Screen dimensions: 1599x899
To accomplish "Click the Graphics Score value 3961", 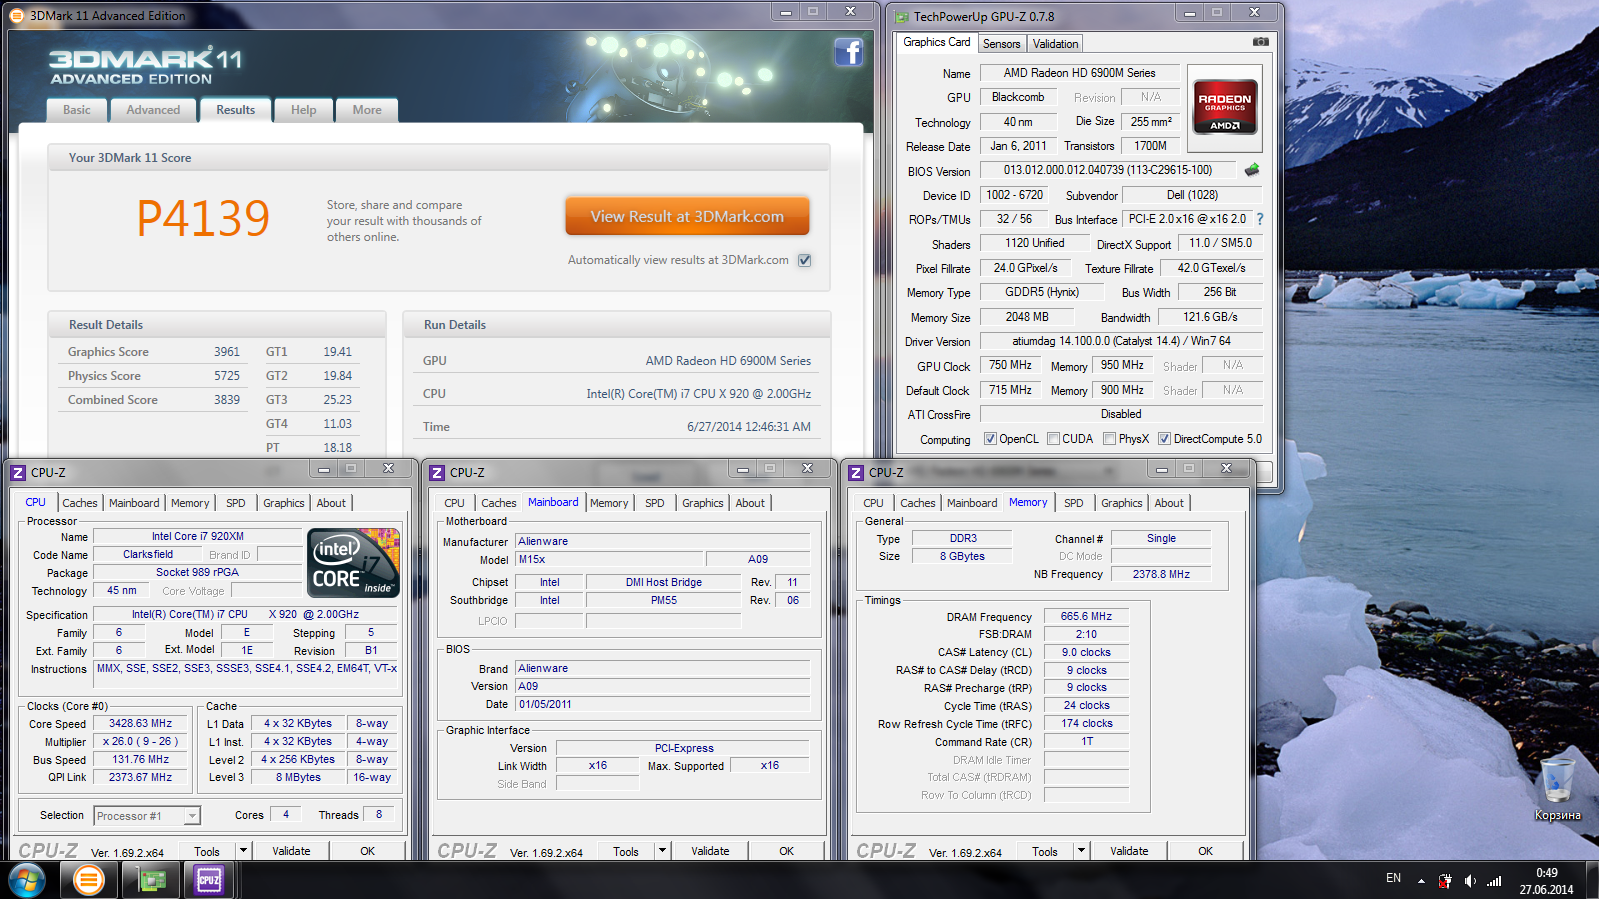I will [227, 352].
